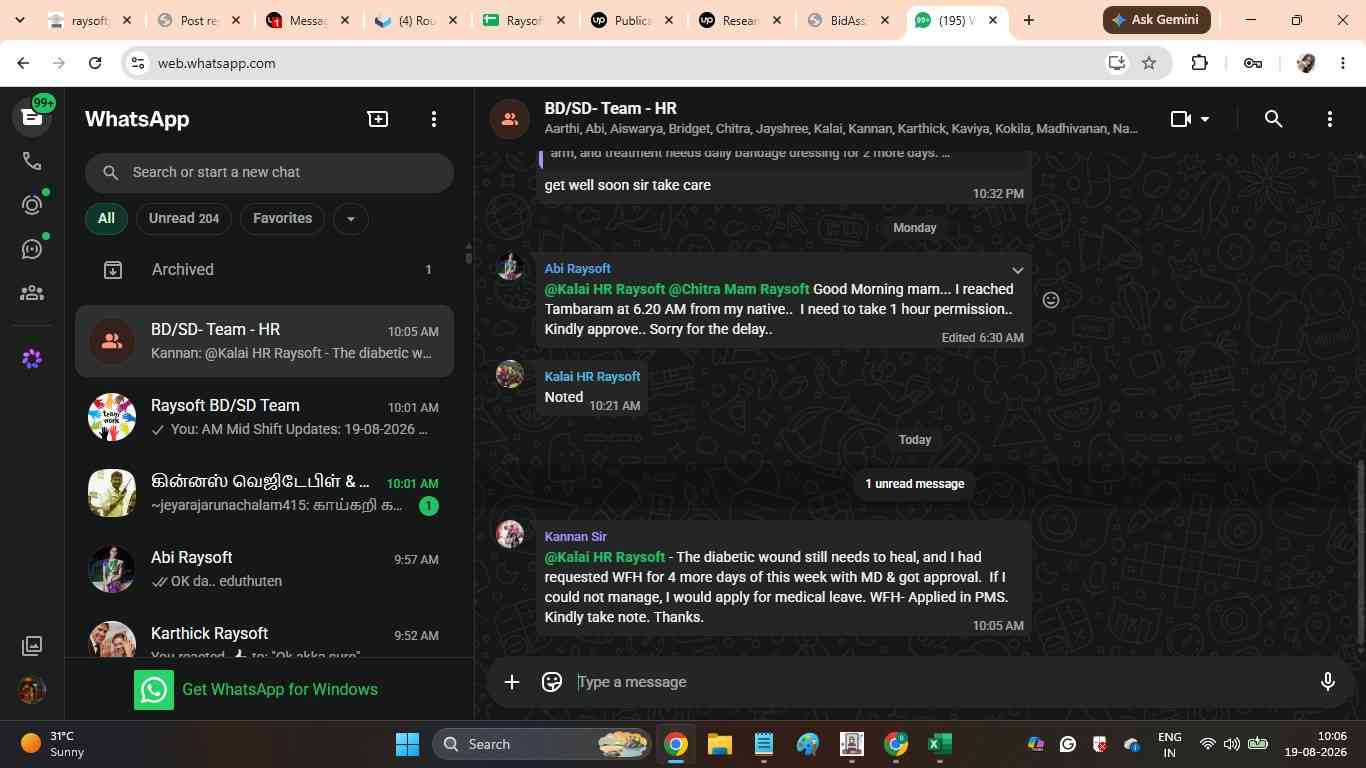Expand the video call dropdown arrow
1366x768 pixels.
[1205, 119]
